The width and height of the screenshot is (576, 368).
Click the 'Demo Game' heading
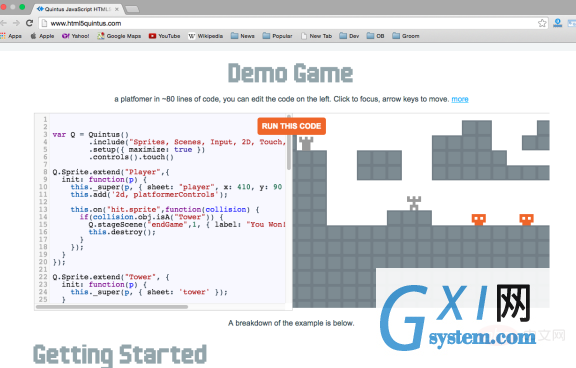290,73
